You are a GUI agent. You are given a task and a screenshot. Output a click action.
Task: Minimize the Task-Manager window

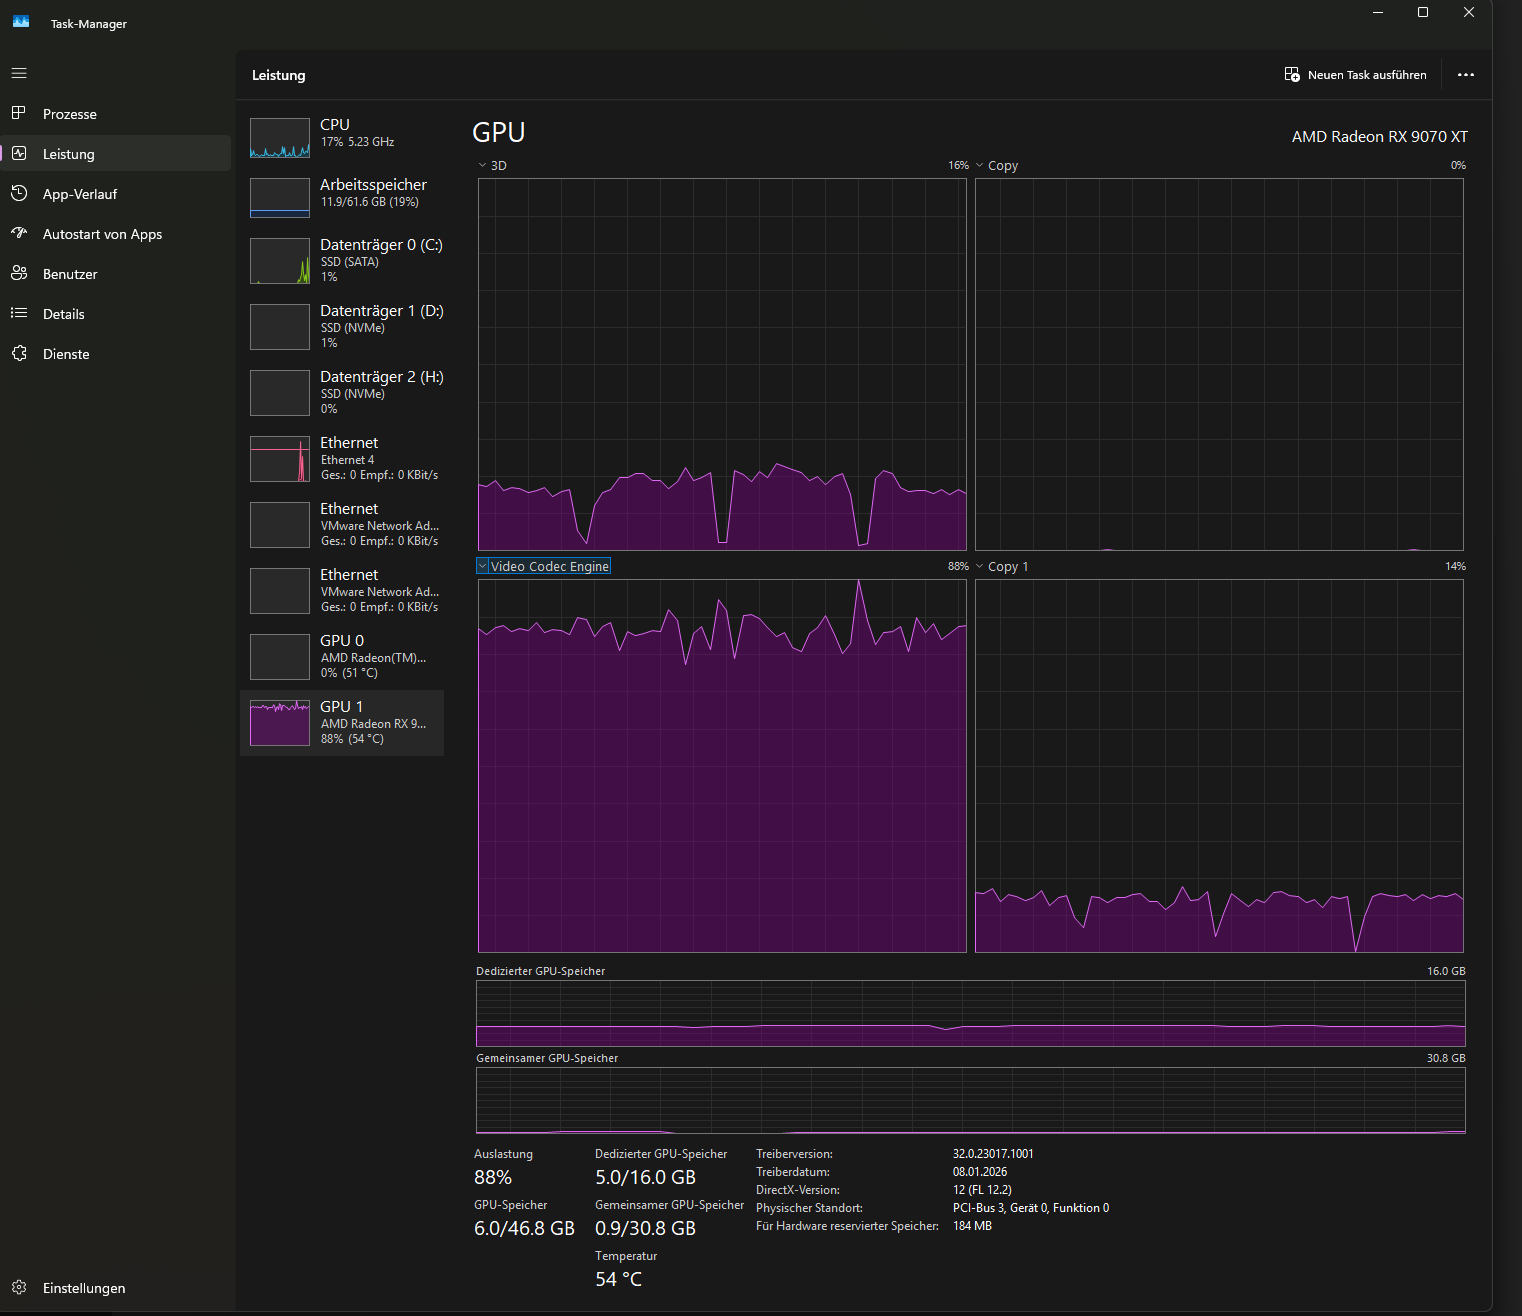coord(1377,12)
